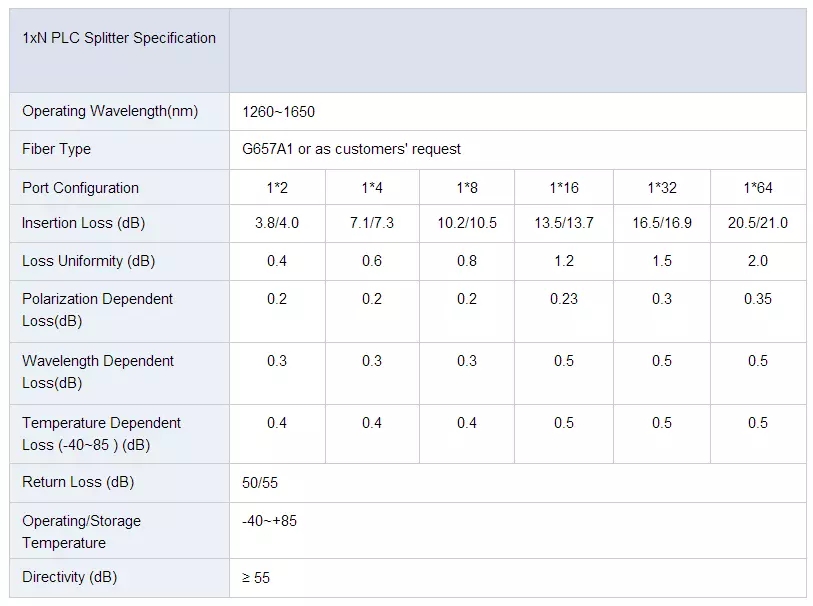Viewport: 813px width, 606px height.
Task: Click the -40~+85 temperature range value
Action: click(x=269, y=521)
